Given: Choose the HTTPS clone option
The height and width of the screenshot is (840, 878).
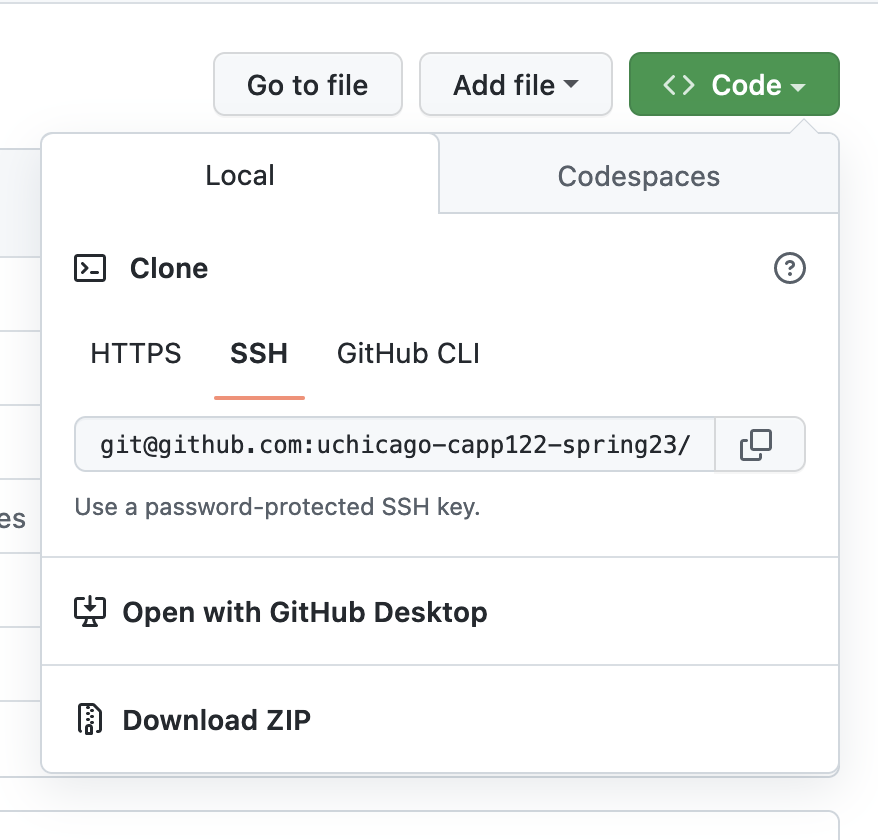Looking at the screenshot, I should [136, 353].
